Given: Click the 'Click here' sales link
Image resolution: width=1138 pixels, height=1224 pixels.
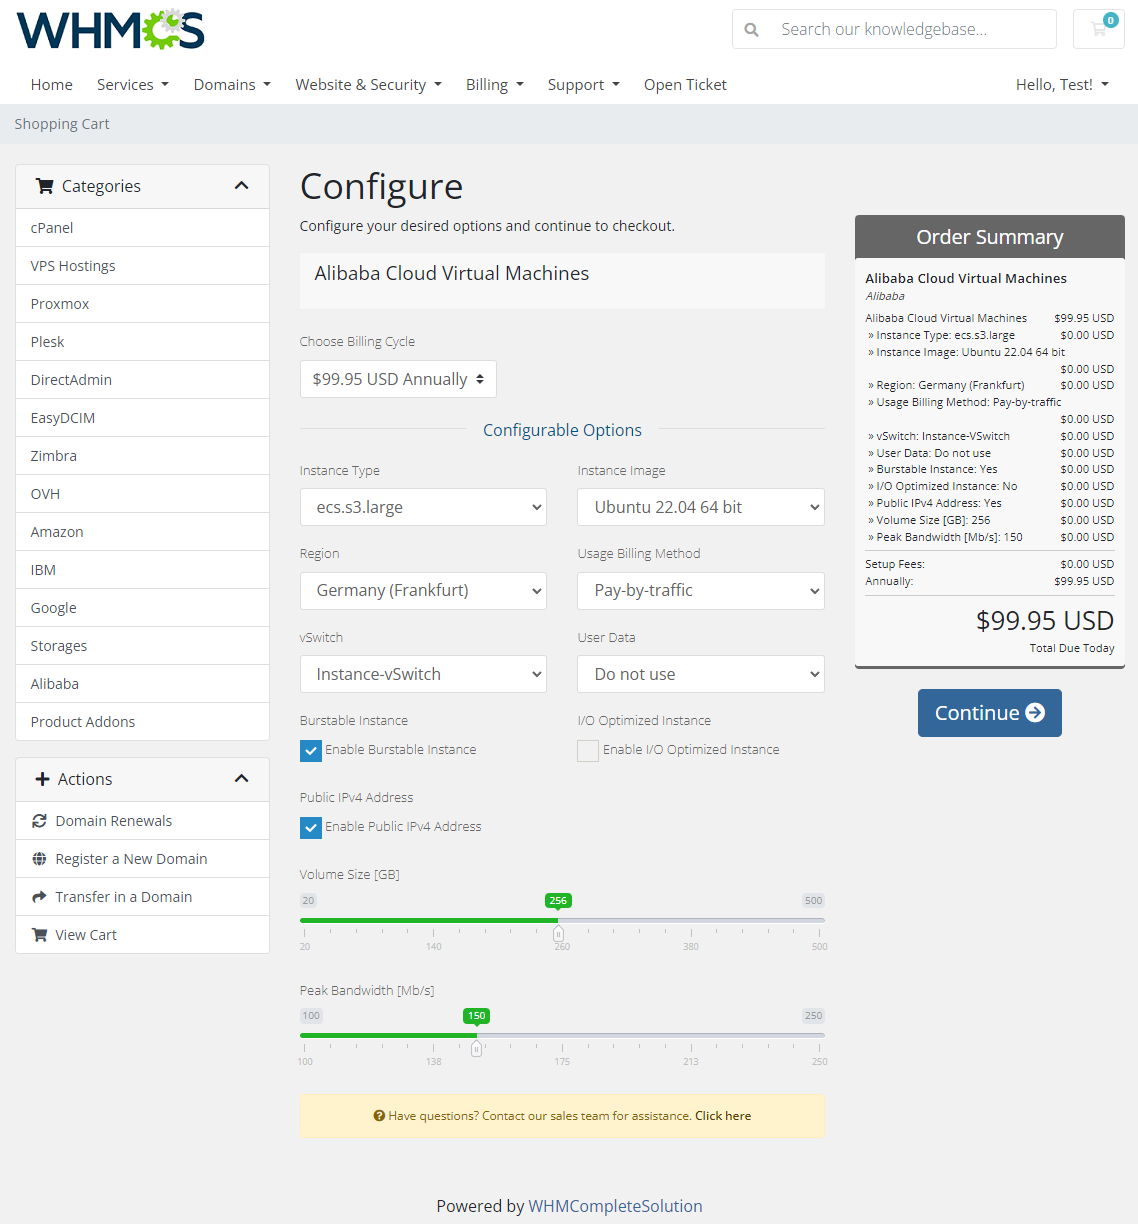Looking at the screenshot, I should 723,1116.
